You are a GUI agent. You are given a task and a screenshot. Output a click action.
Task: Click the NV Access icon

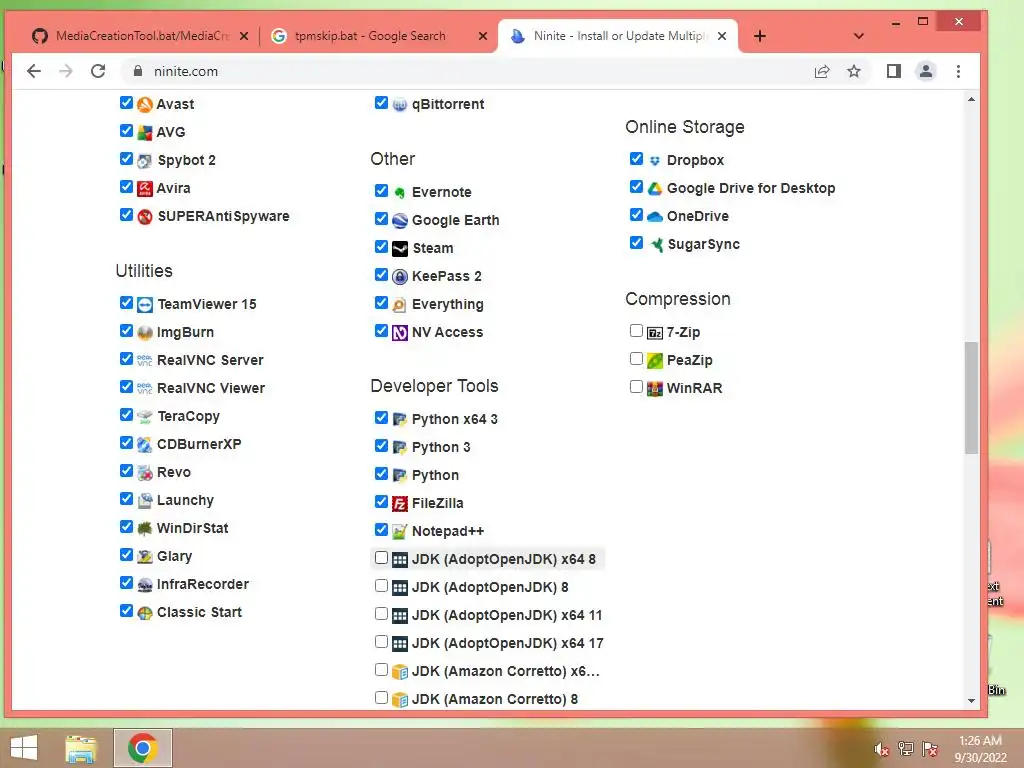pos(399,333)
